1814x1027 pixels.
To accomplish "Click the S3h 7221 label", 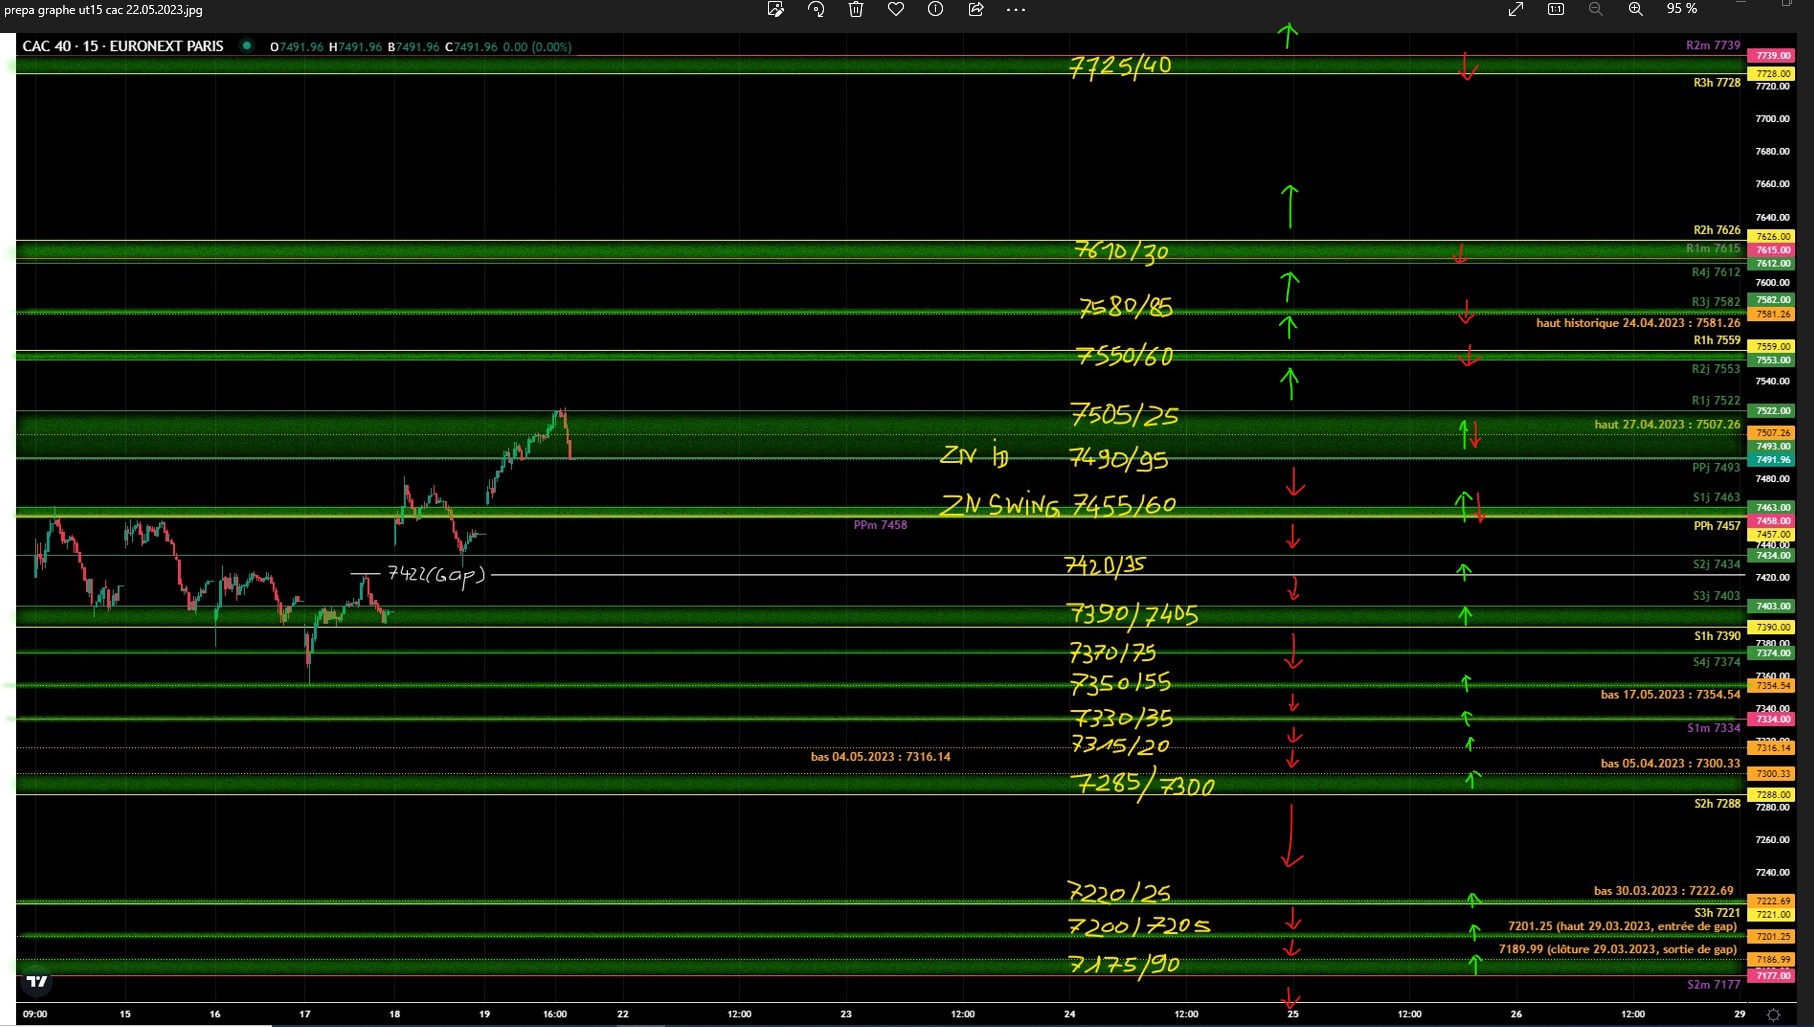I will [x=1717, y=913].
